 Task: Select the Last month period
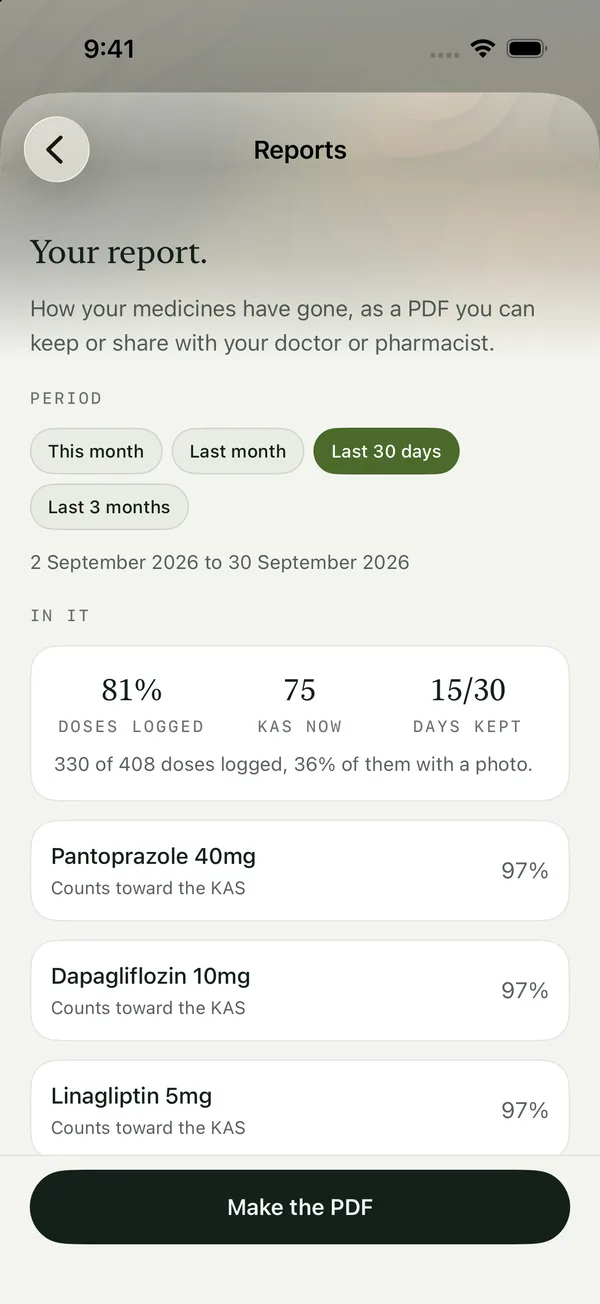(x=238, y=451)
